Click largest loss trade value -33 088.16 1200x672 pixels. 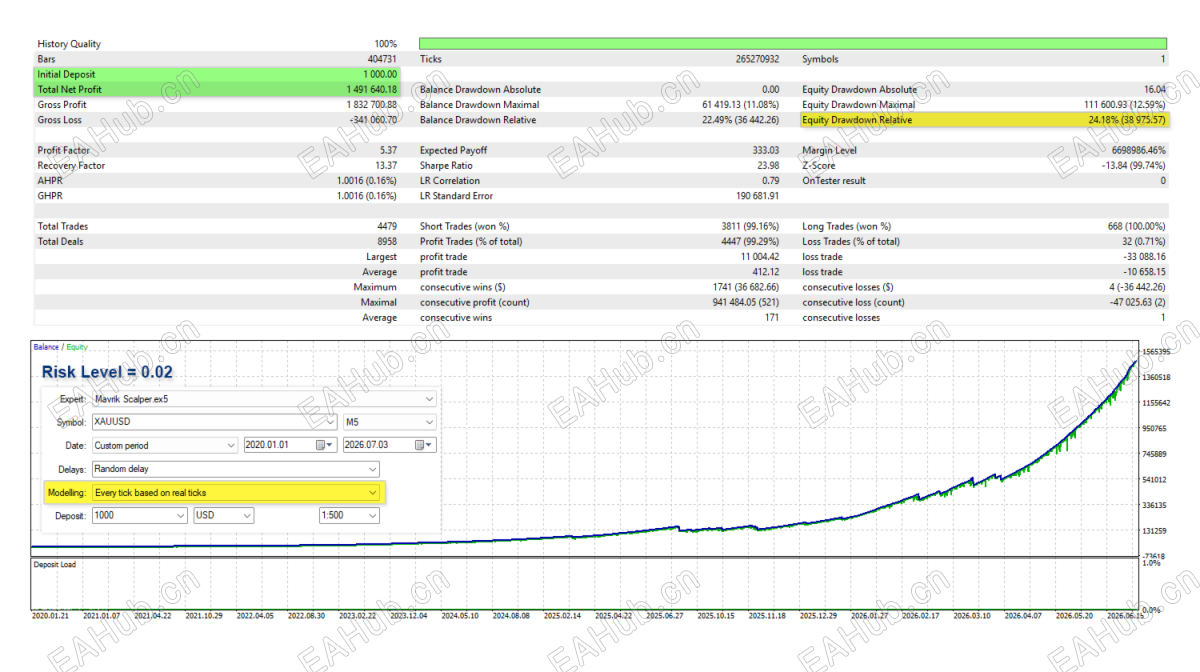coord(1146,257)
